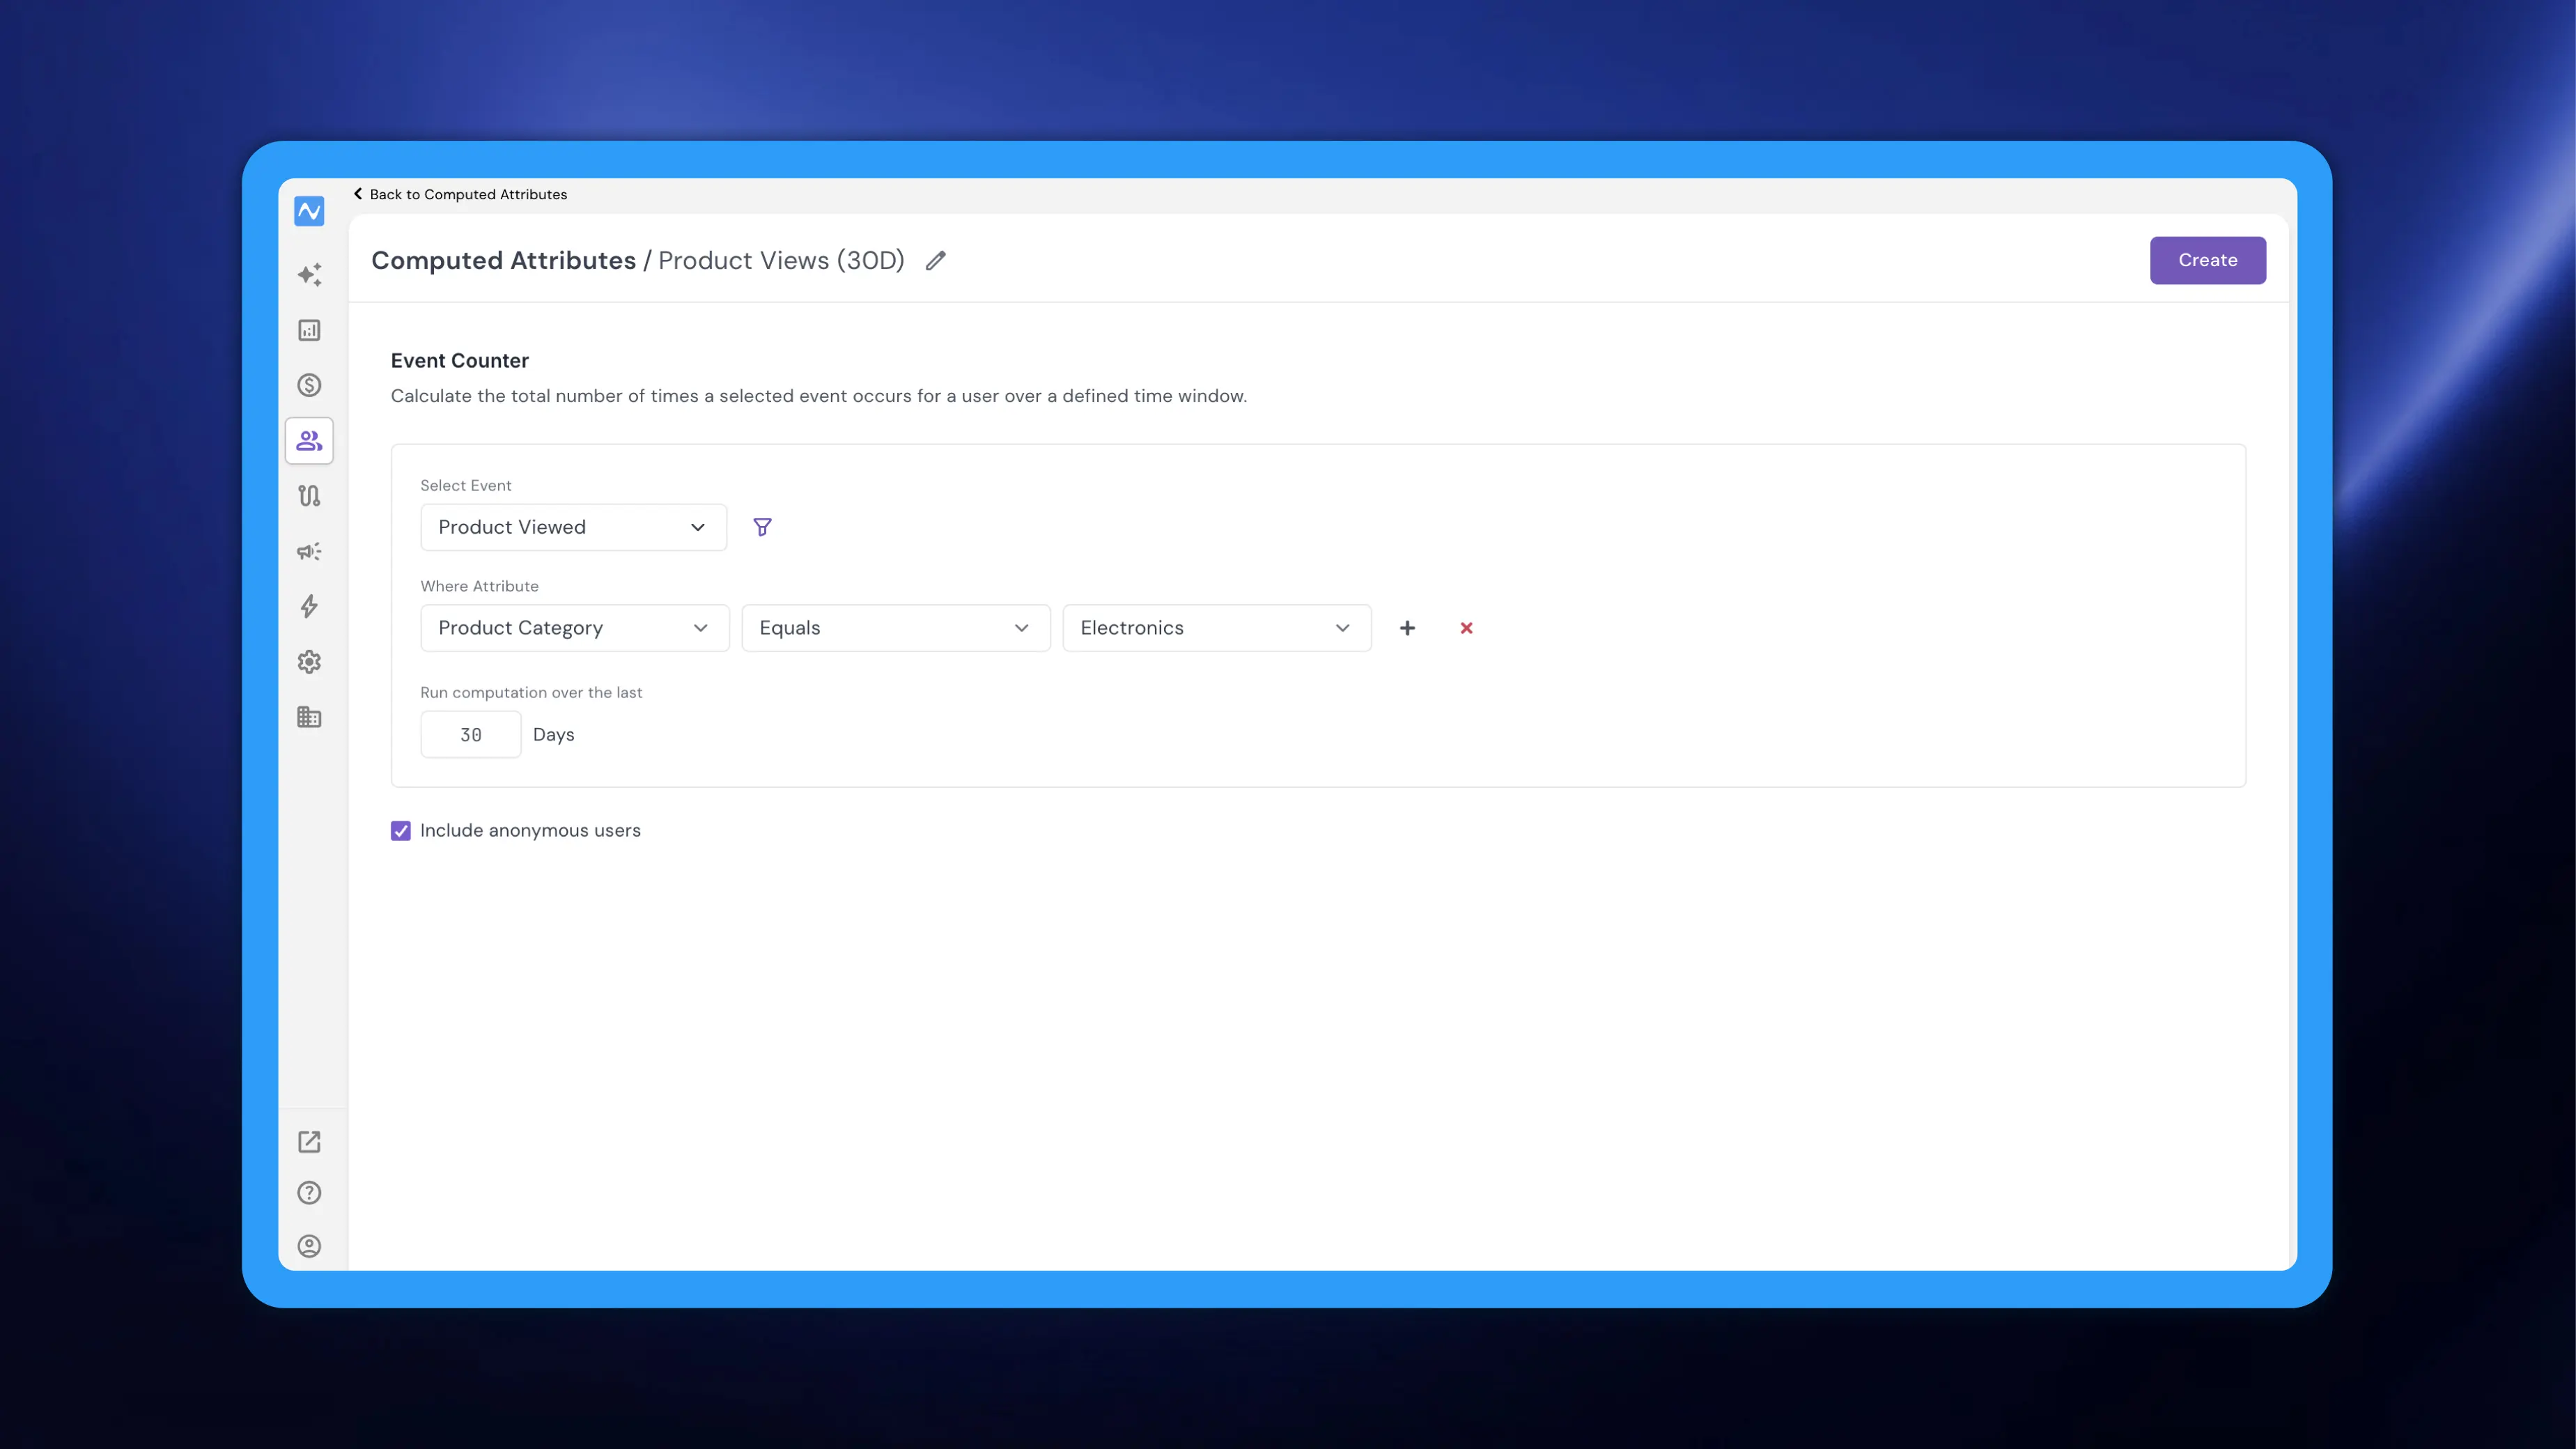Open the journeys path sidebar icon
The height and width of the screenshot is (1449, 2576).
[x=309, y=496]
